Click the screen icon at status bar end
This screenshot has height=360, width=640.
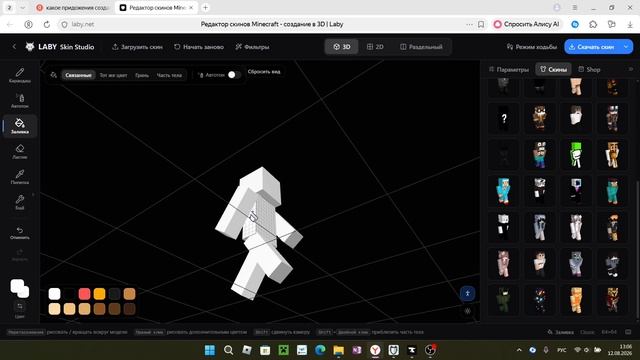pyautogui.click(x=628, y=332)
